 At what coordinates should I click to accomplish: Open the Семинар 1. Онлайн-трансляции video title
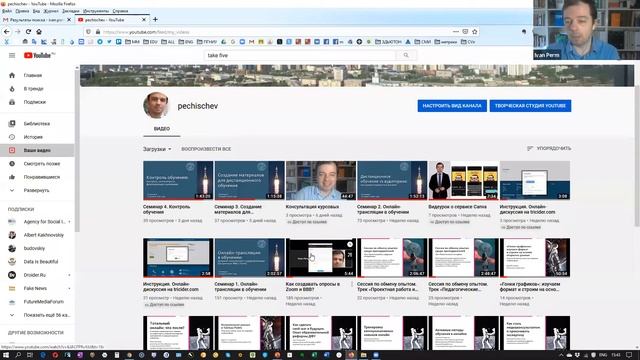click(x=240, y=287)
